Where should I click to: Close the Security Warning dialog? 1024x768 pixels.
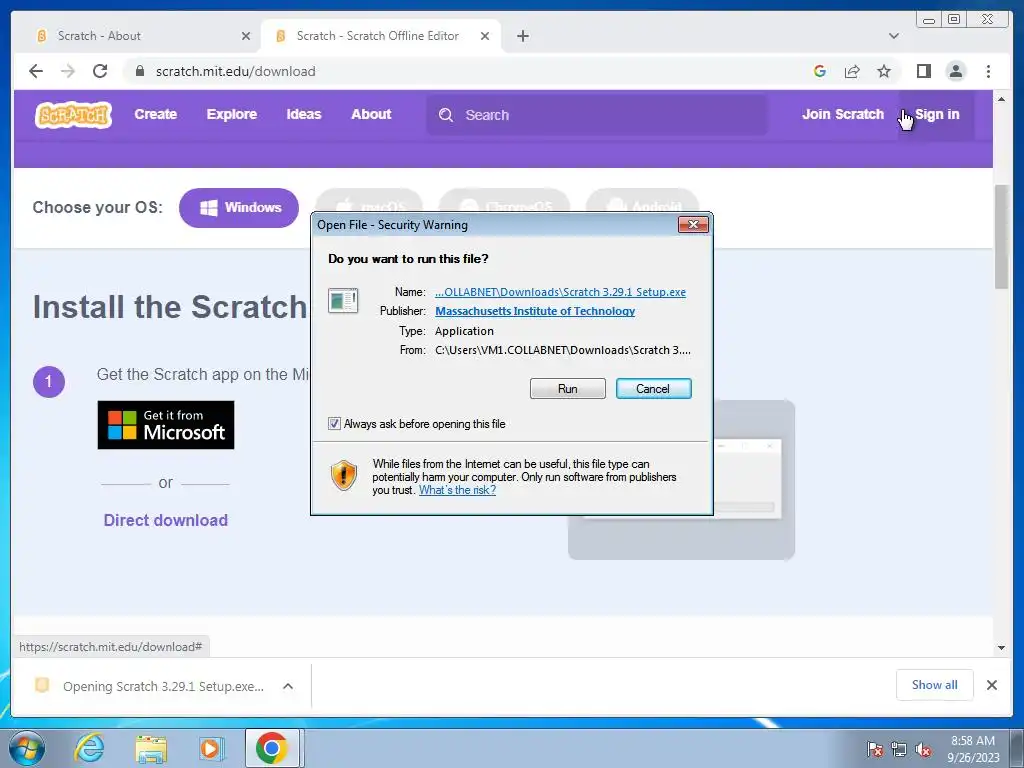693,225
